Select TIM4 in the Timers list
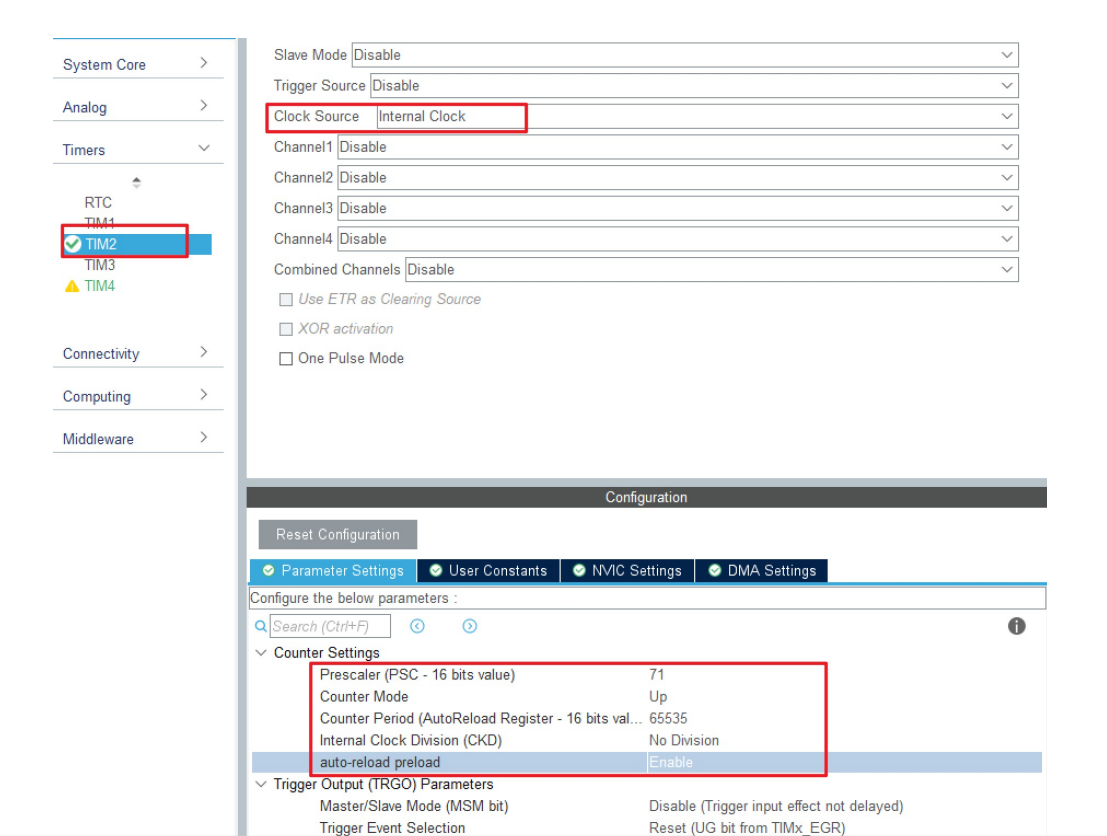This screenshot has height=836, width=1107. tap(100, 286)
